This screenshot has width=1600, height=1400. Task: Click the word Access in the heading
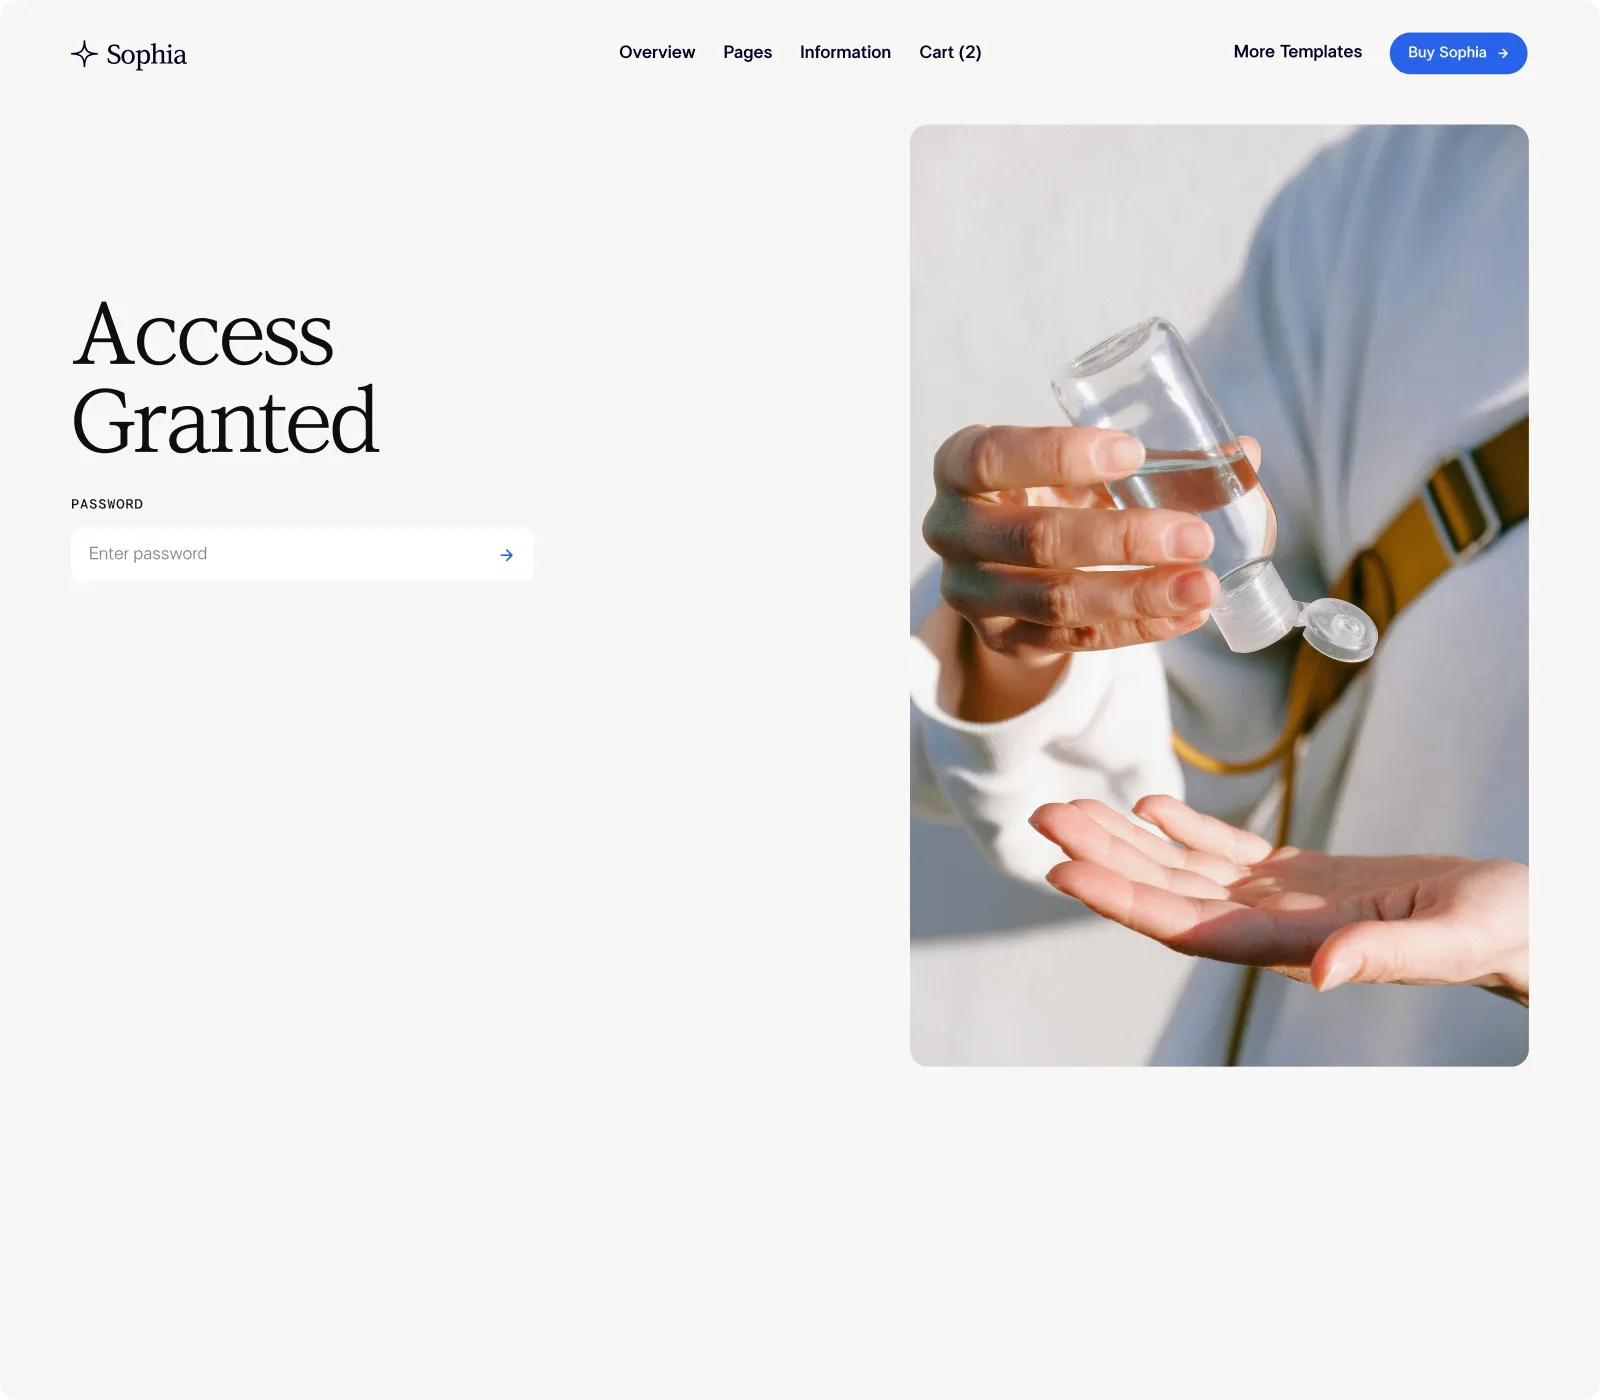pos(203,334)
